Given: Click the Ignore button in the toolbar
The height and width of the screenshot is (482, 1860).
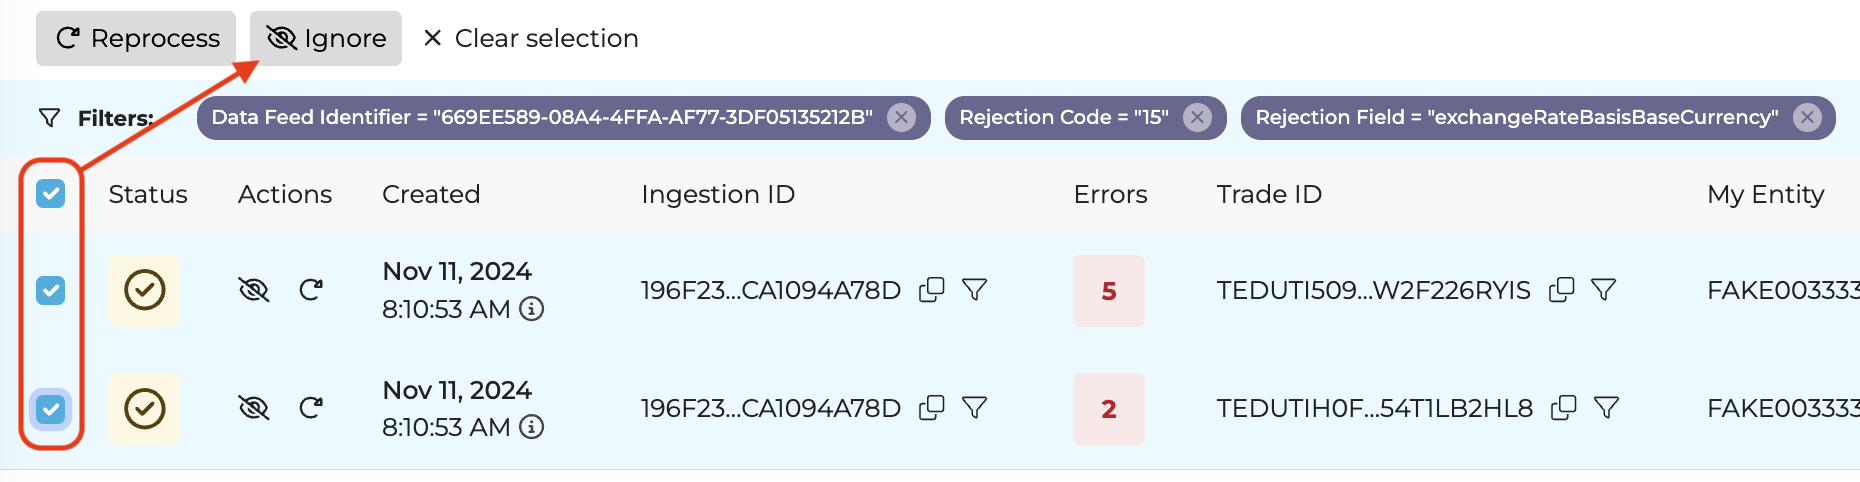Looking at the screenshot, I should point(326,38).
